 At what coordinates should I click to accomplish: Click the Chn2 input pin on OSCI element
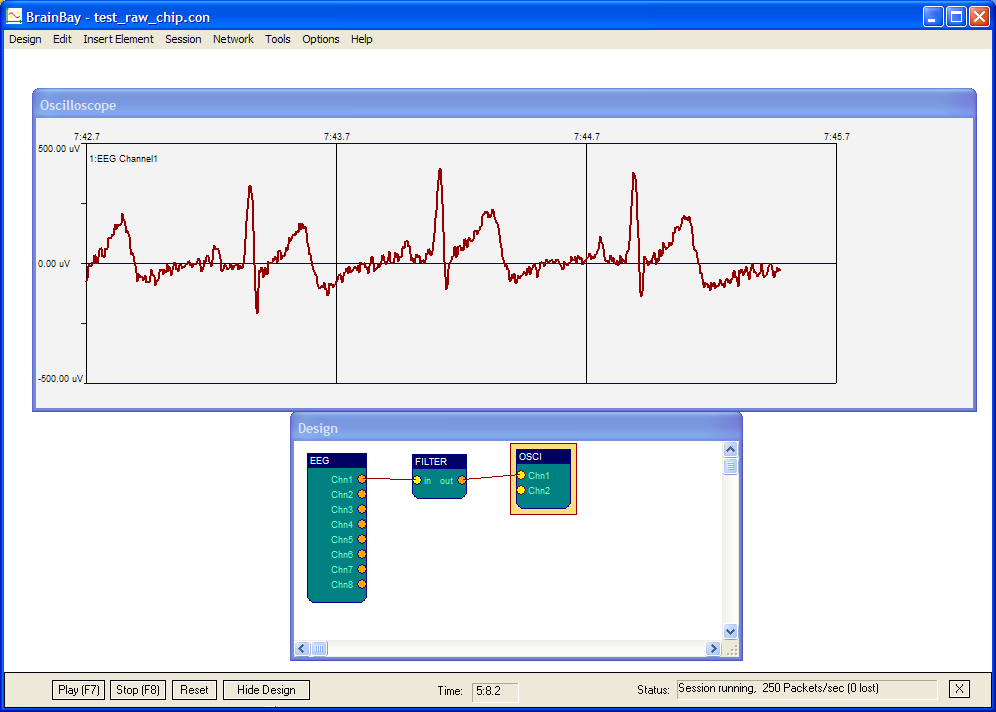tap(523, 490)
